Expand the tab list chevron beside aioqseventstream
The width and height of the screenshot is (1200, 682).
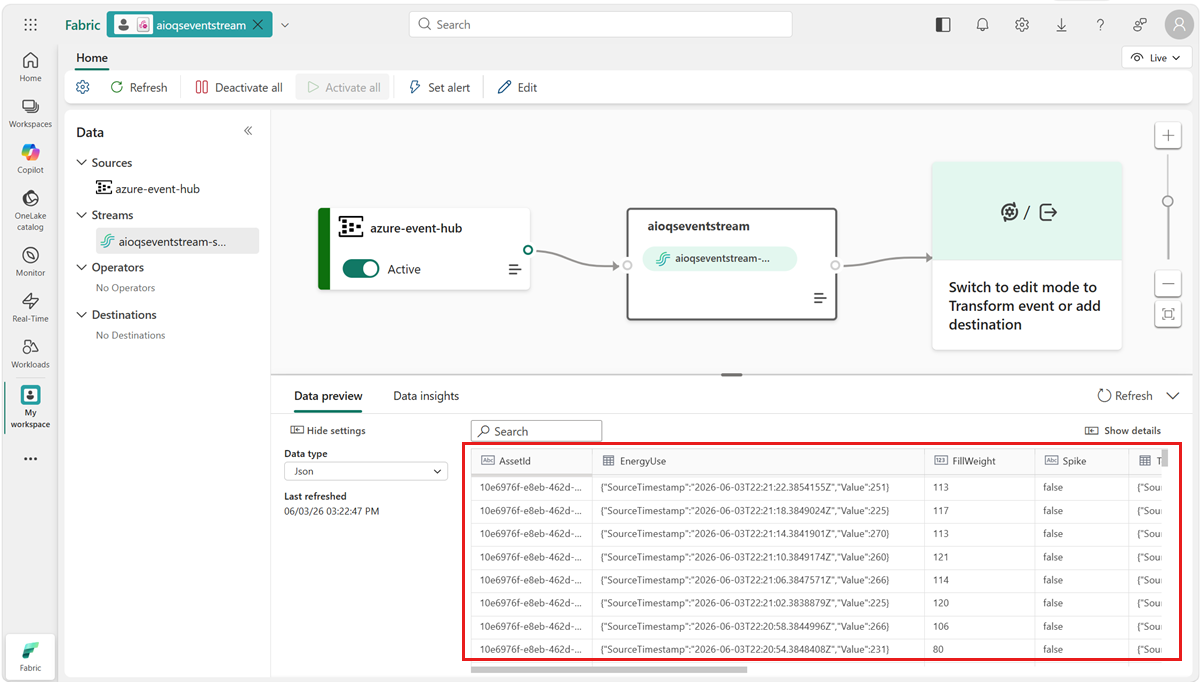tap(285, 25)
